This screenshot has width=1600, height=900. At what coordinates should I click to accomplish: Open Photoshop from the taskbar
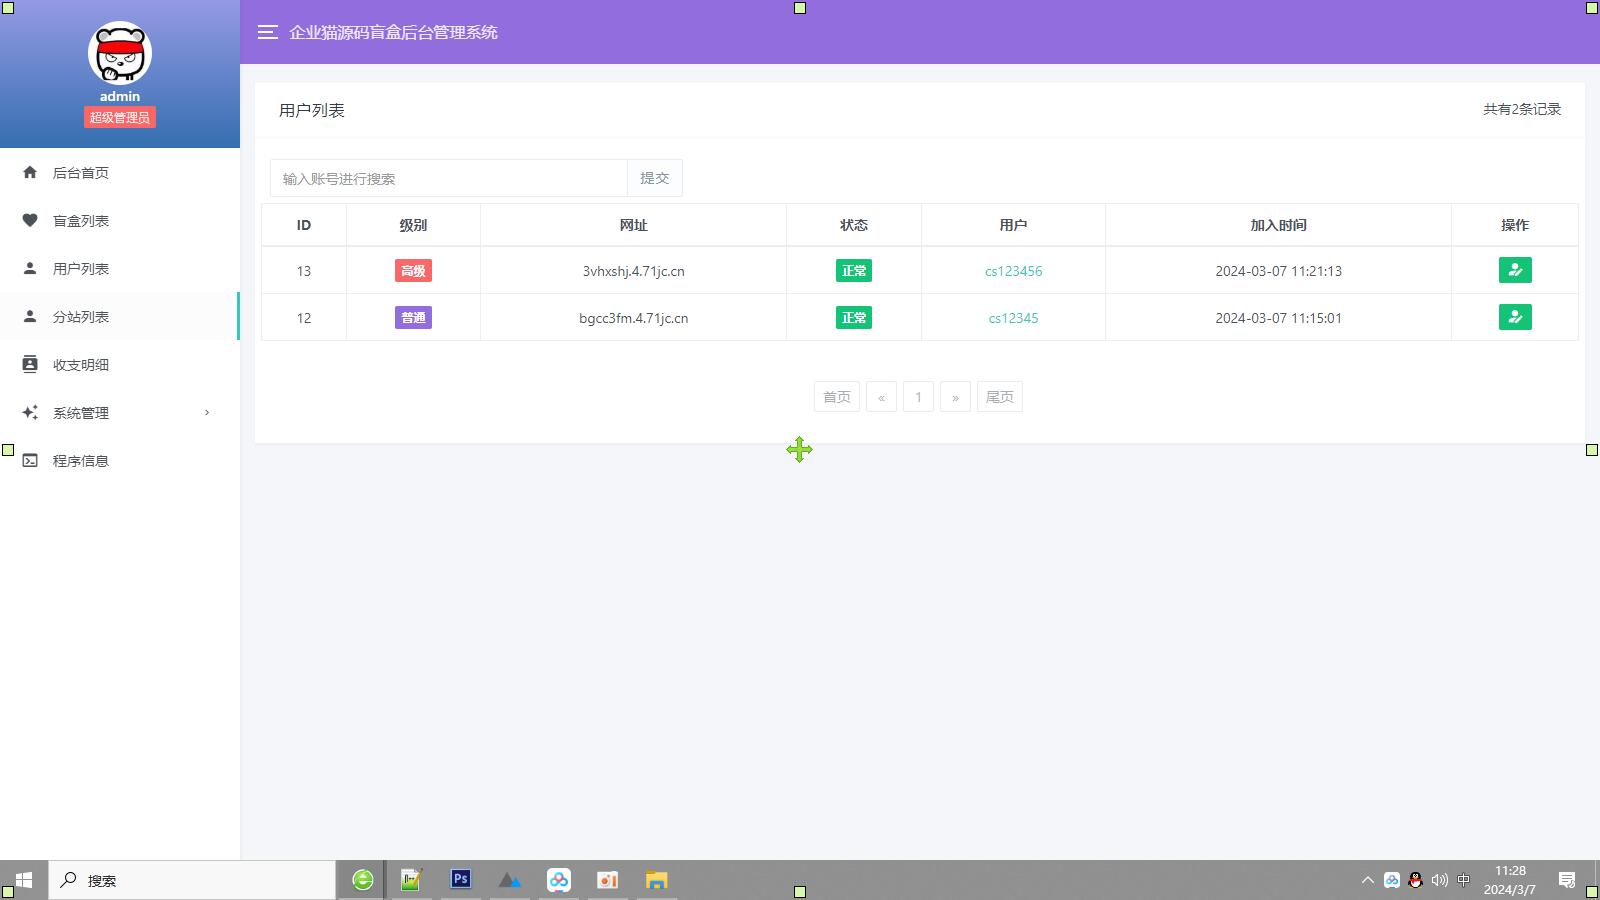pos(460,880)
